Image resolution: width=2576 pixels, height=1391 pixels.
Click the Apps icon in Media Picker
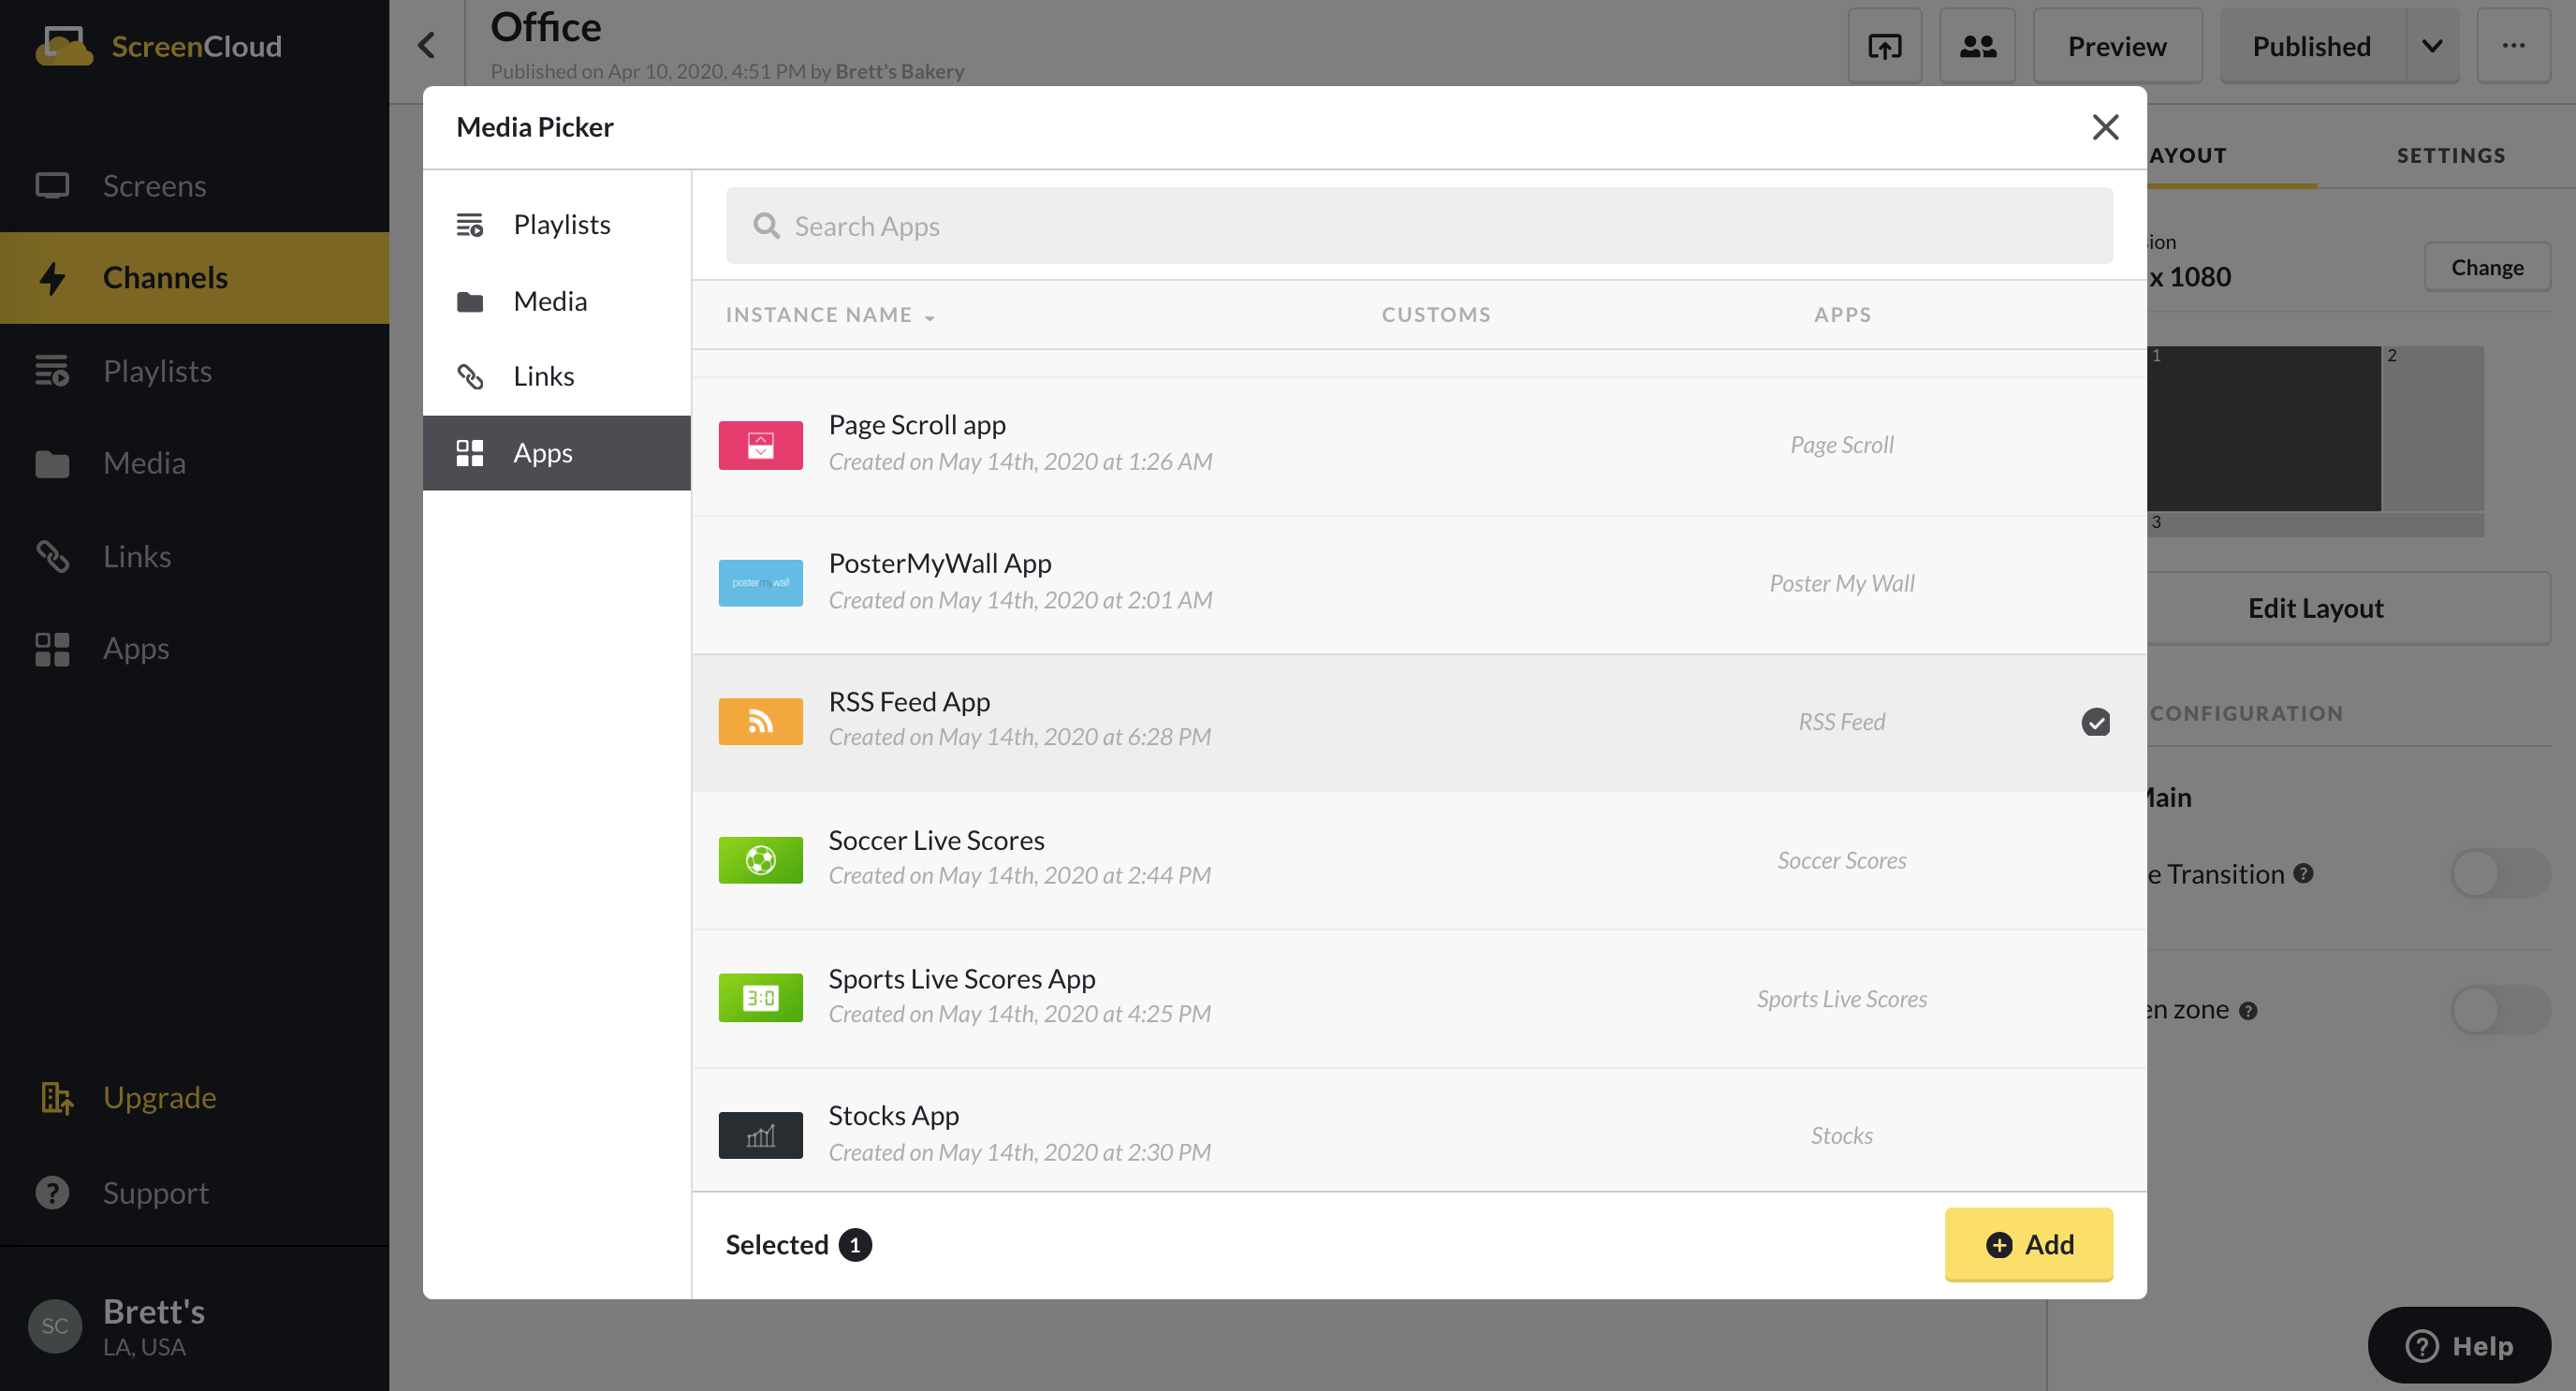(473, 450)
